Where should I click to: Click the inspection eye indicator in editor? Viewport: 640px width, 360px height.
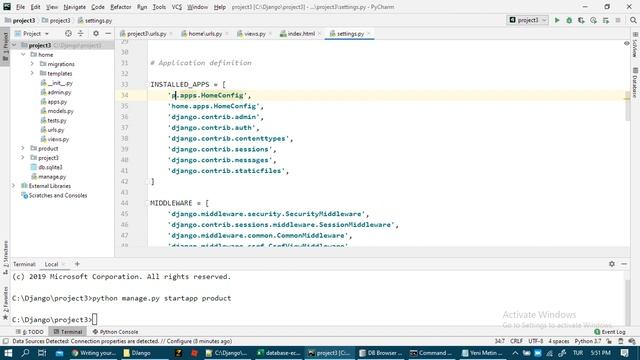(x=627, y=43)
